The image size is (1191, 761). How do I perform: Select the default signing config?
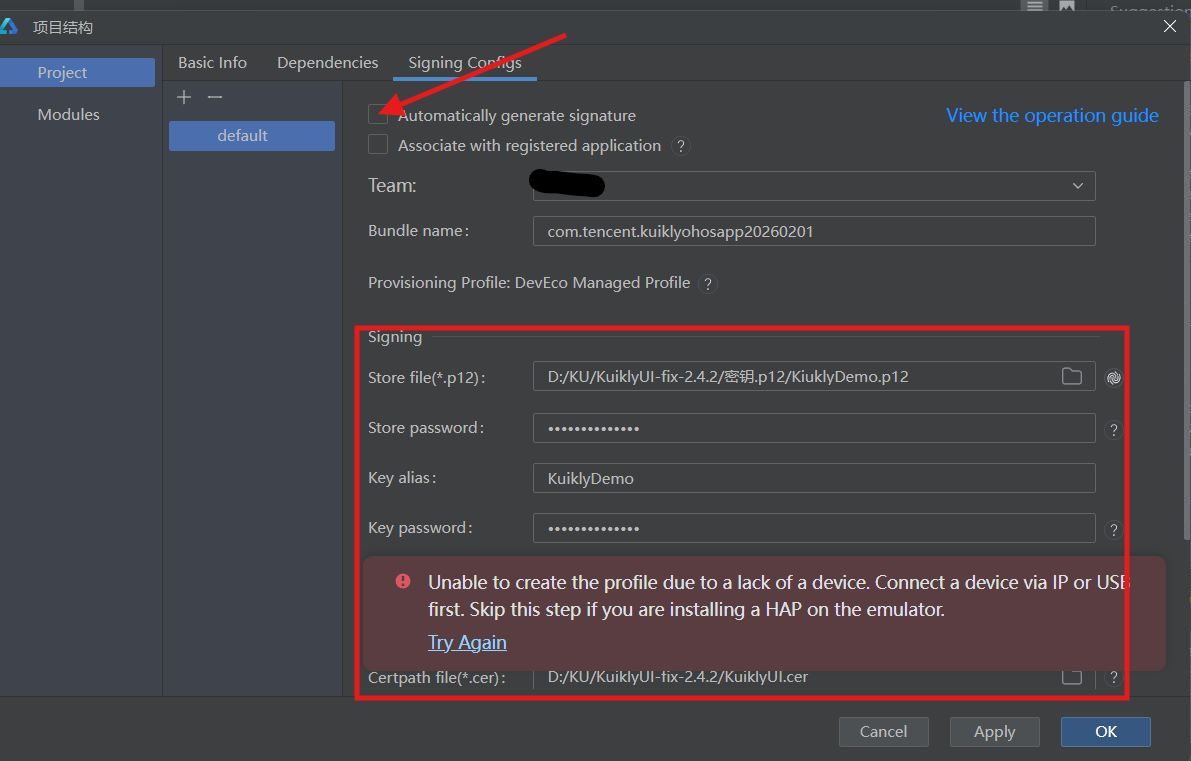click(x=251, y=136)
